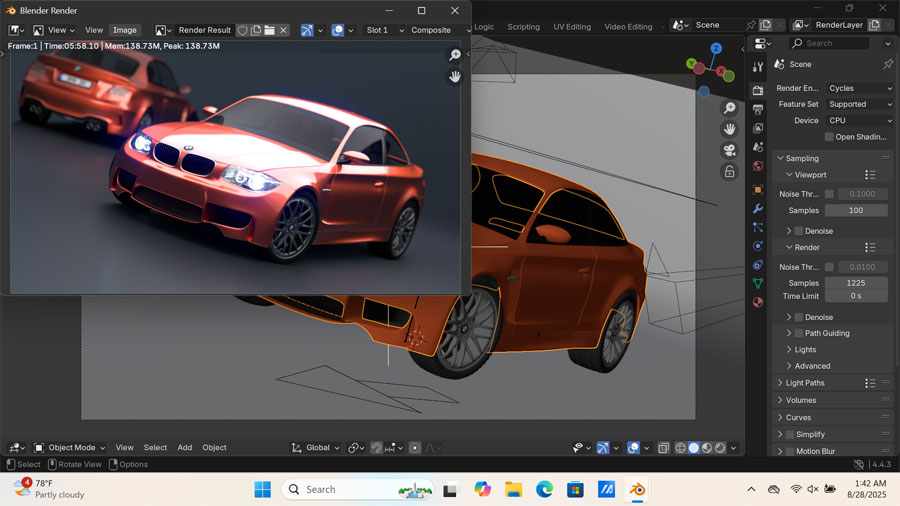
Task: Launch Blender from the Windows taskbar
Action: coord(636,489)
